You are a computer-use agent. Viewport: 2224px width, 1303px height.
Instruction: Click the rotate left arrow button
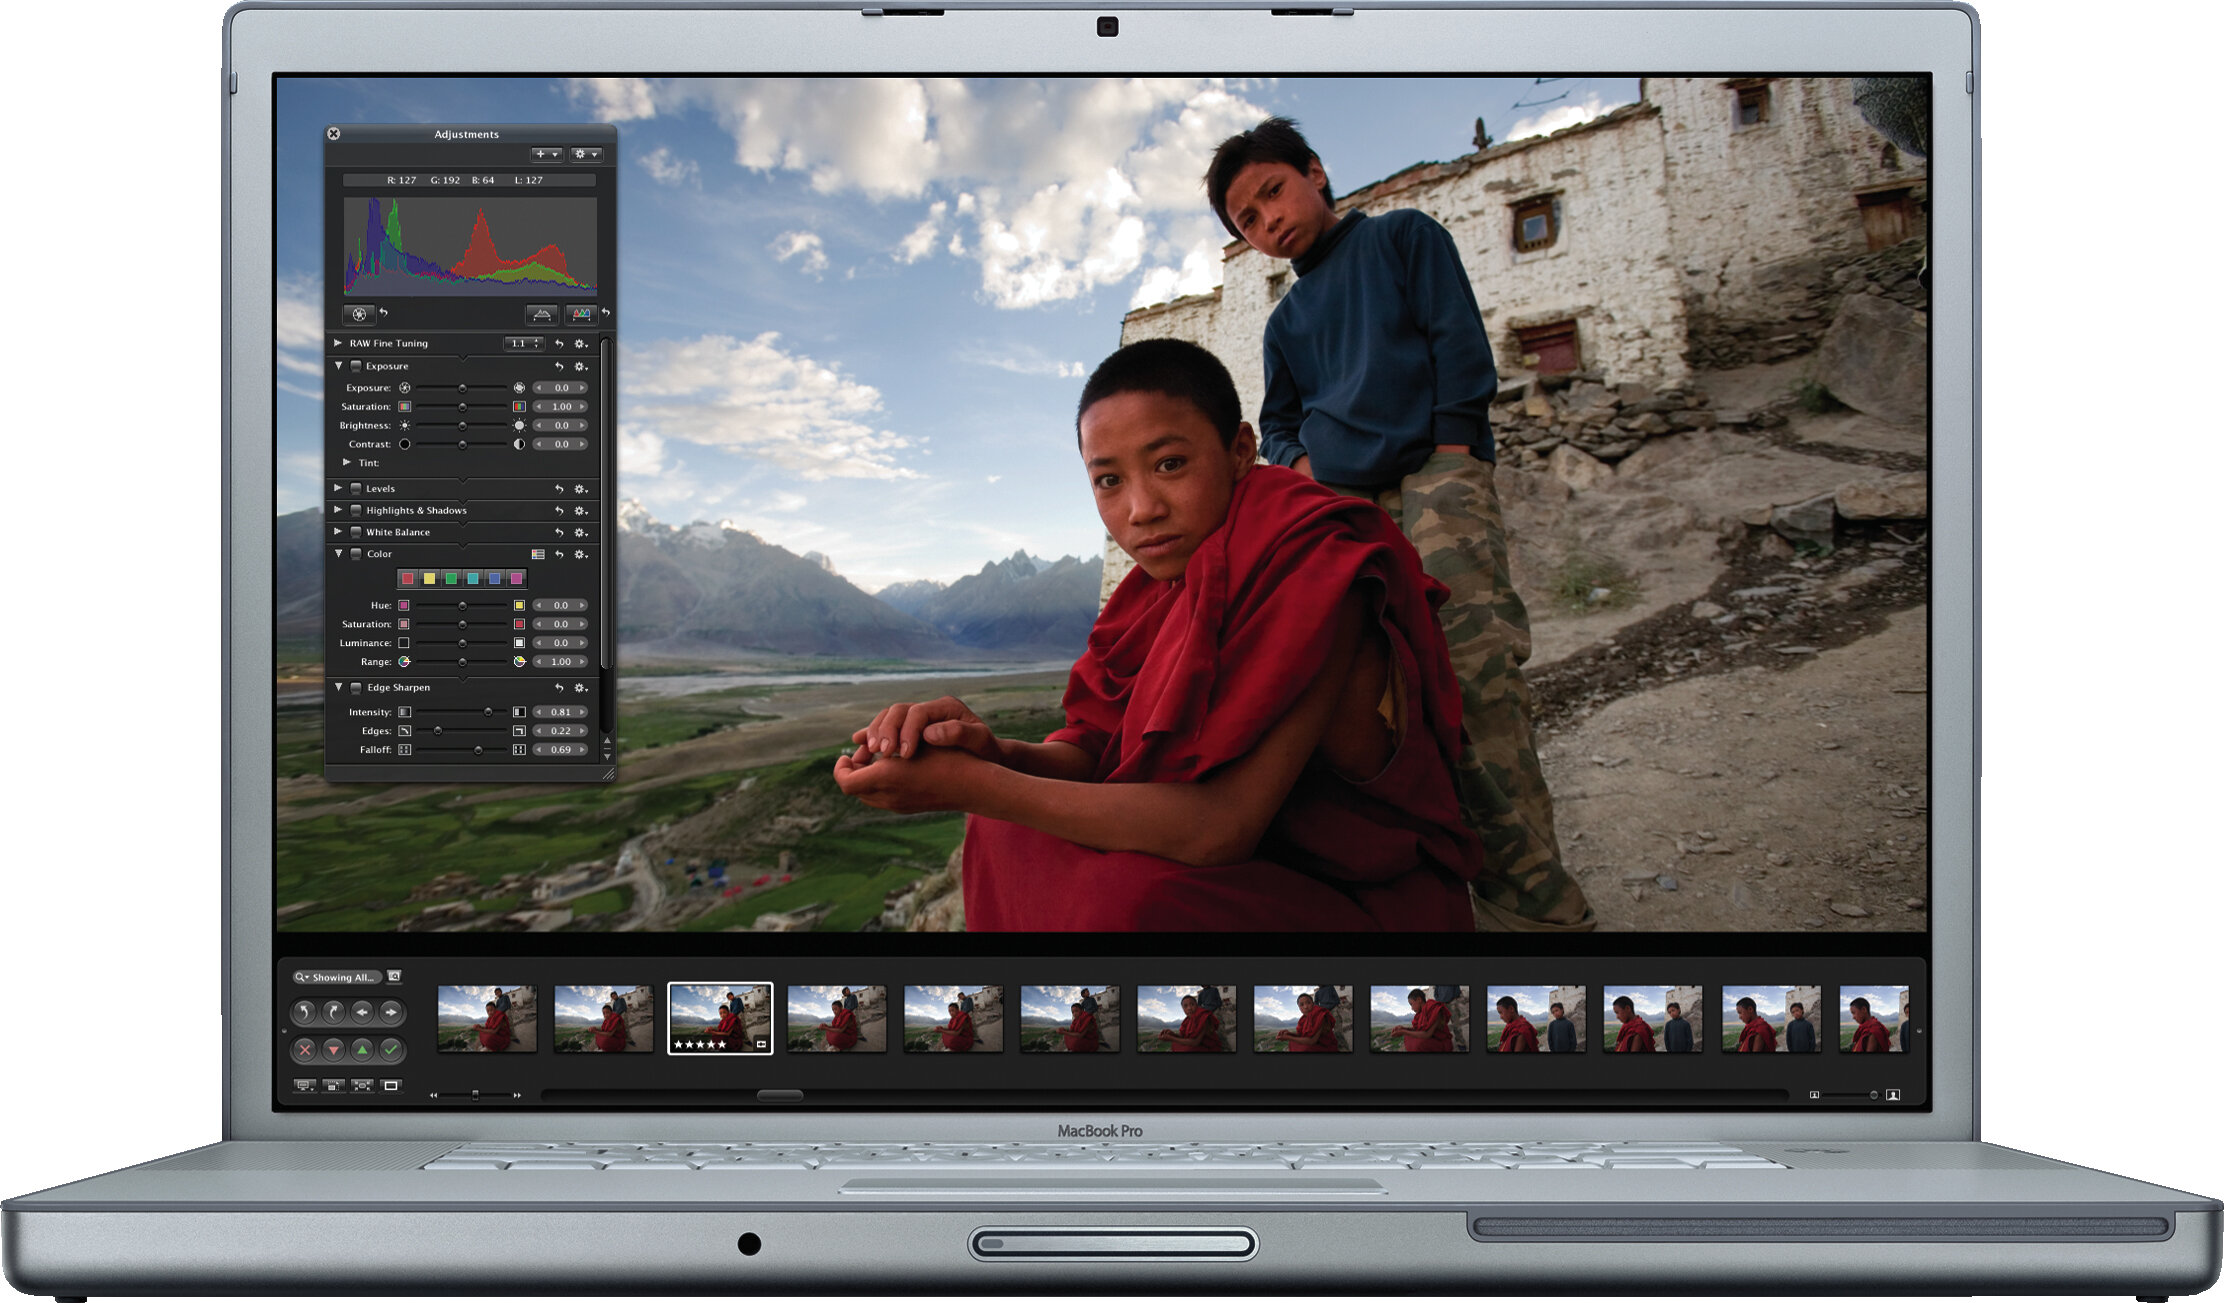coord(305,1012)
